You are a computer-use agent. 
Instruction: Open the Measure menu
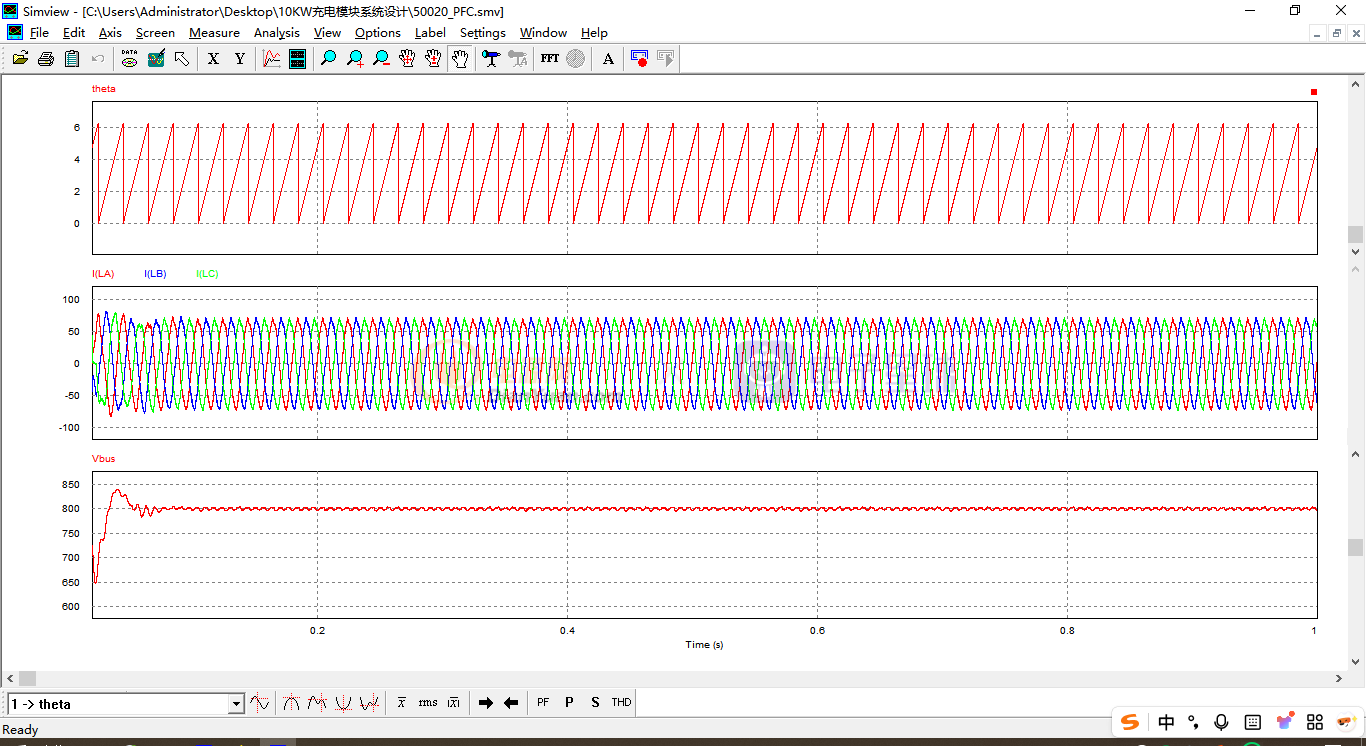coord(214,33)
